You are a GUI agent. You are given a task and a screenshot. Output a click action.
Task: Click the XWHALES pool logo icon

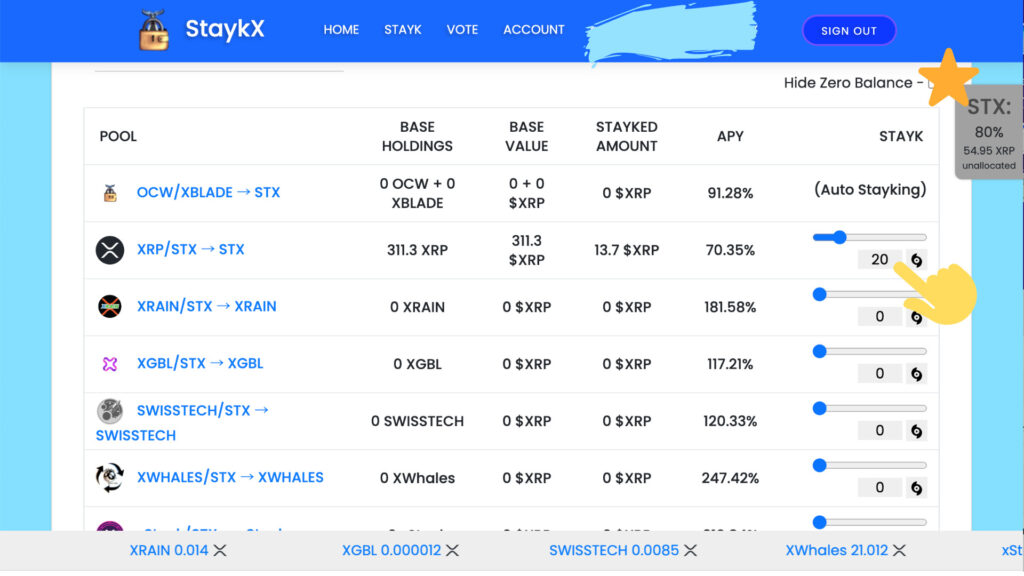(x=110, y=477)
